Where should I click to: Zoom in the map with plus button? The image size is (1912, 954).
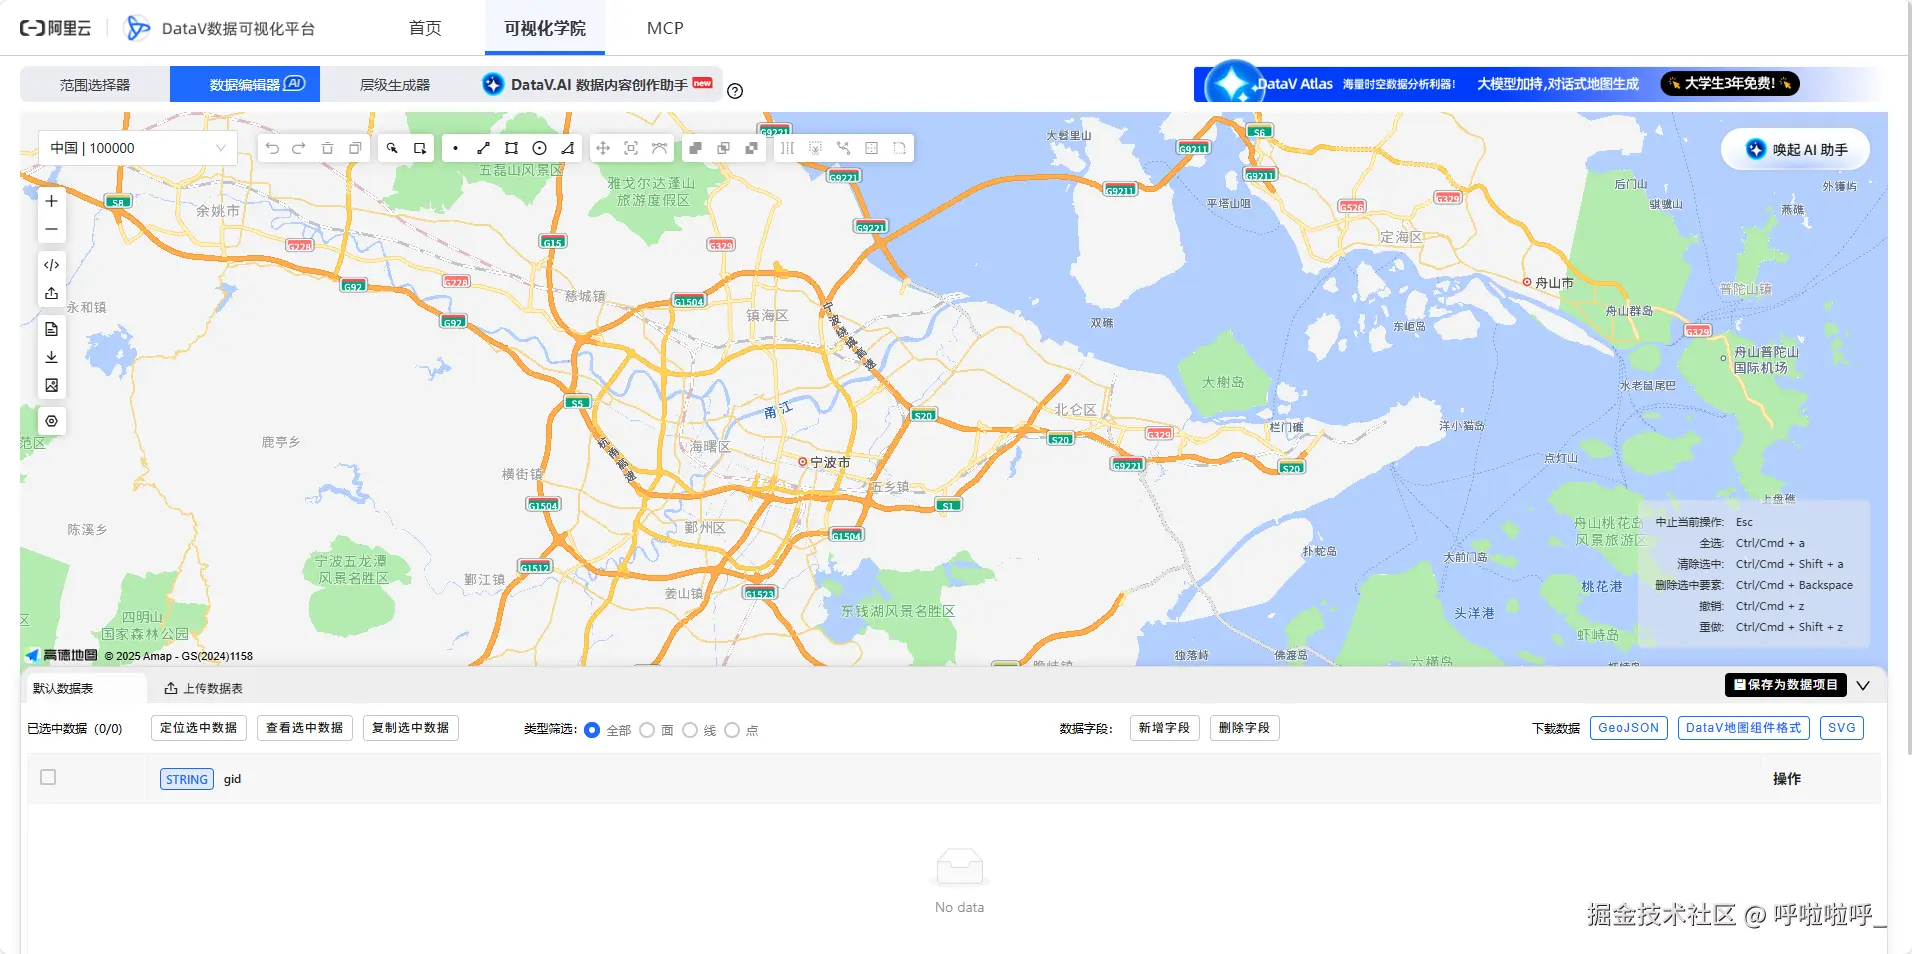pyautogui.click(x=52, y=201)
